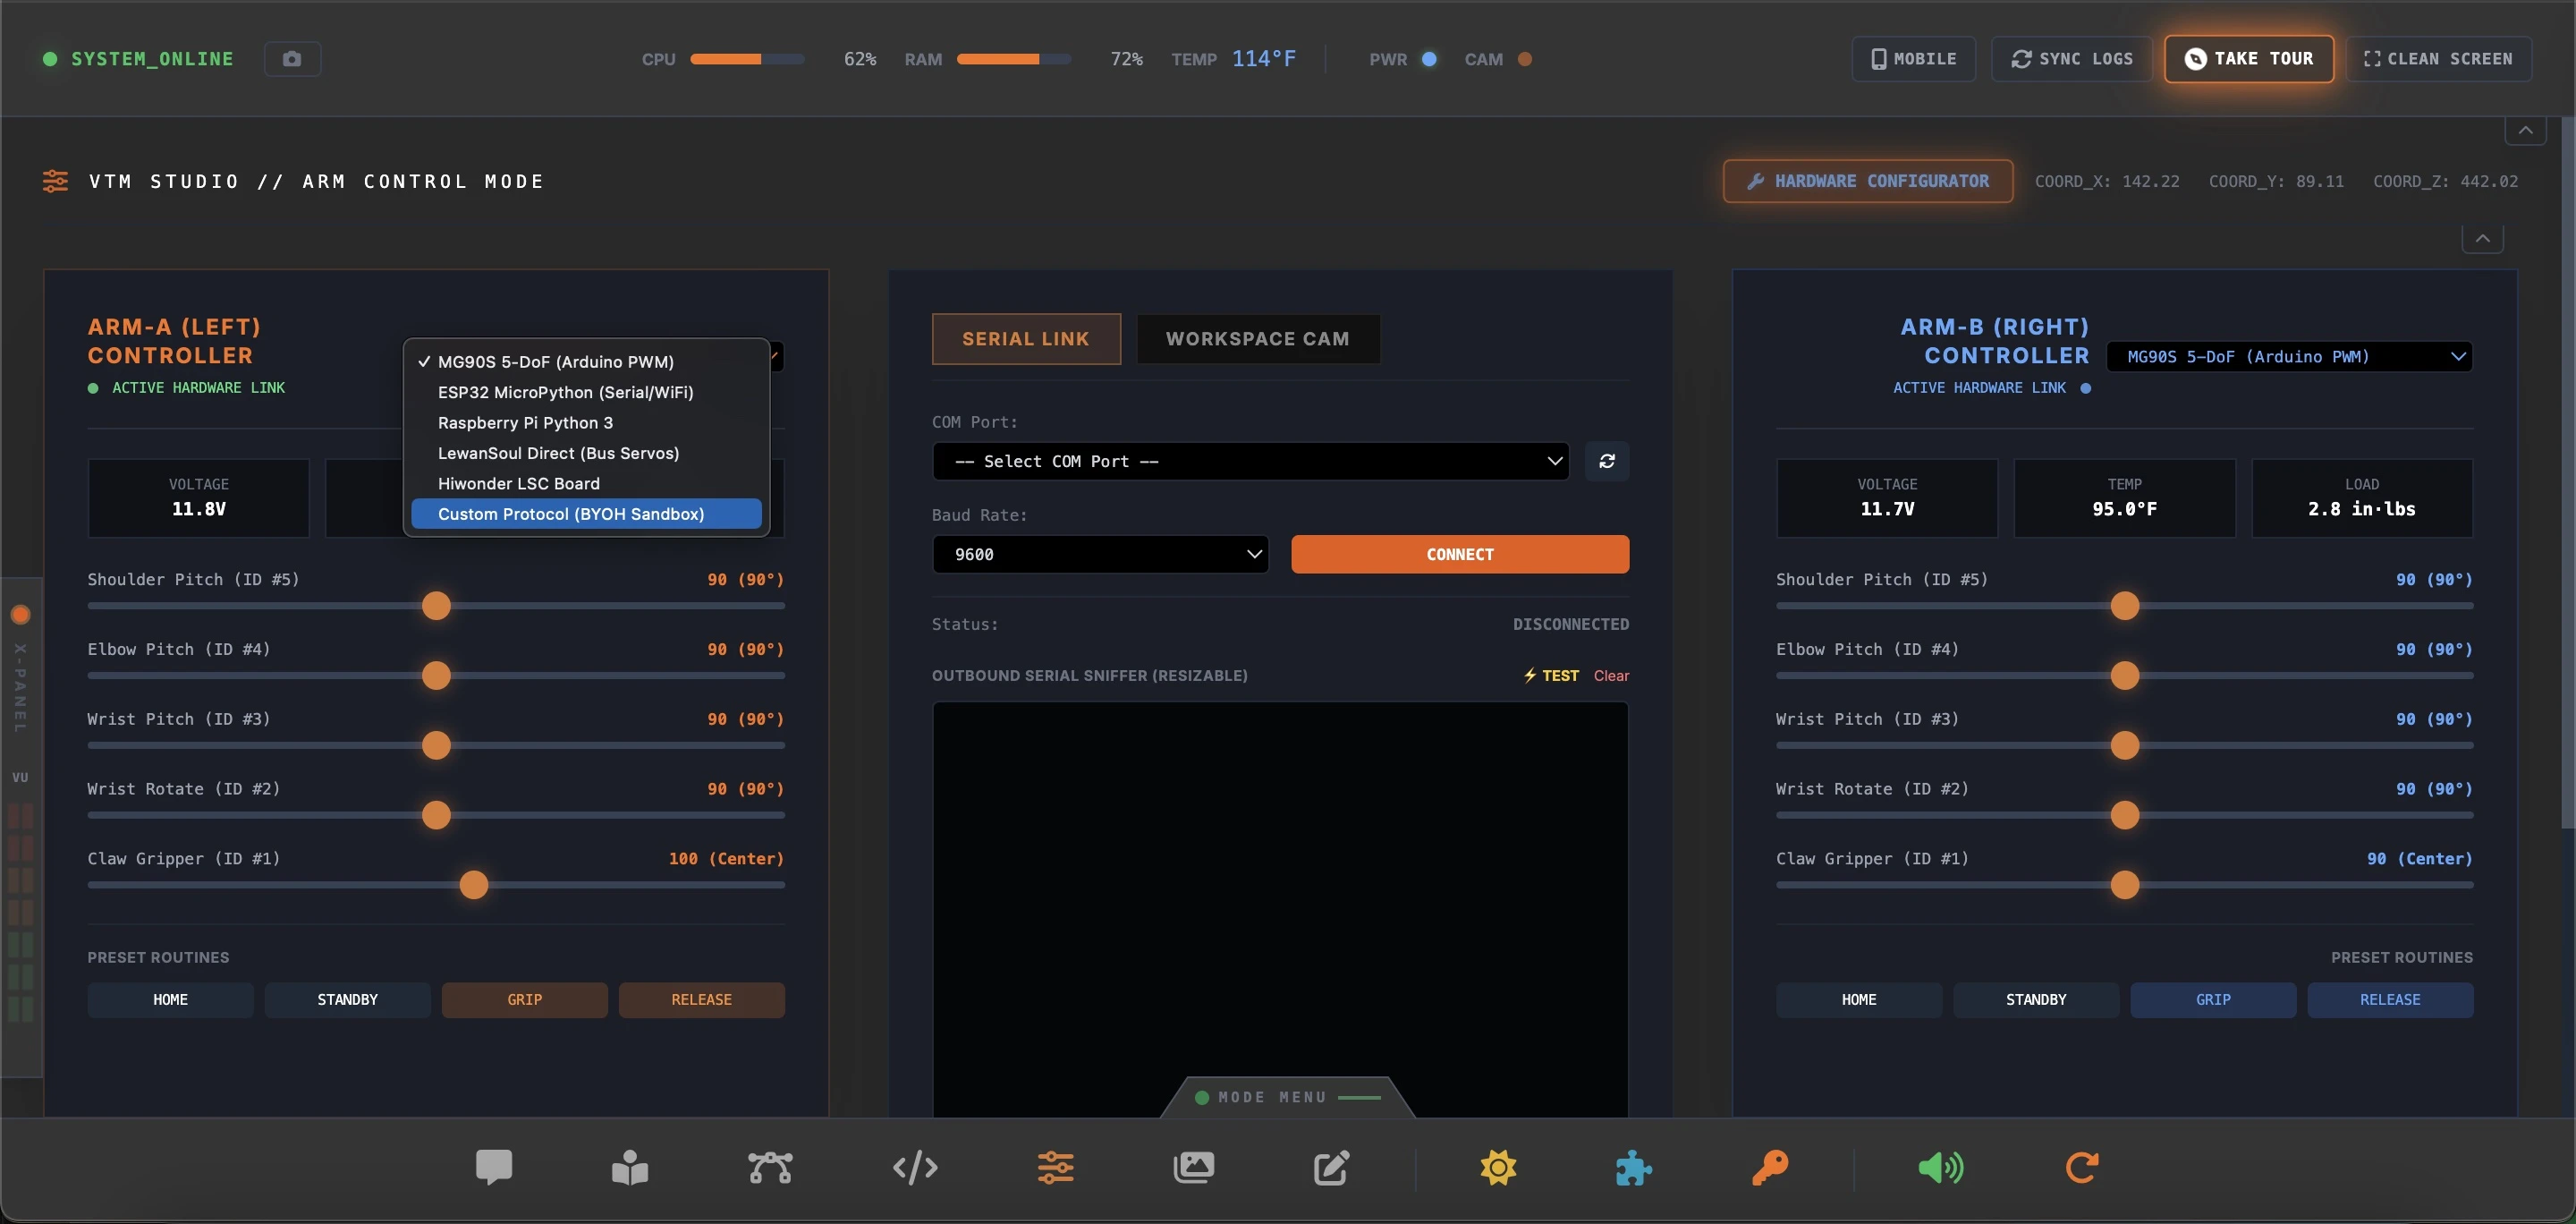Click the SYSTEM_ONLINE status indicator
2576x1224 pixels.
point(138,59)
